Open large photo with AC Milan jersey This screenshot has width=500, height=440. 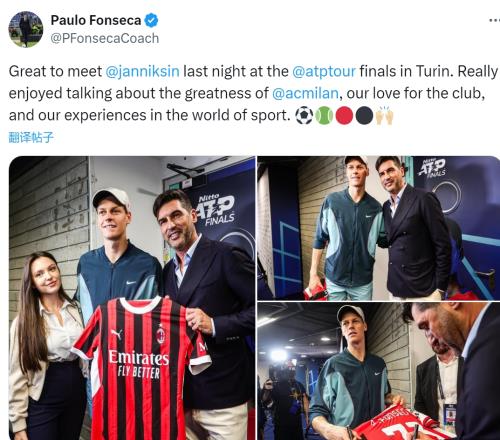tap(132, 298)
